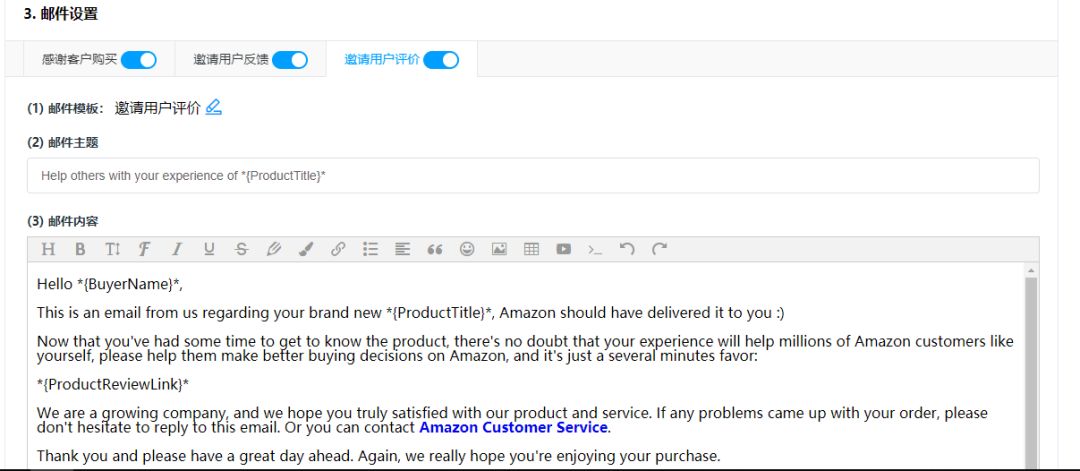Click the Amazon Customer Service link
1080x471 pixels.
[x=513, y=428]
